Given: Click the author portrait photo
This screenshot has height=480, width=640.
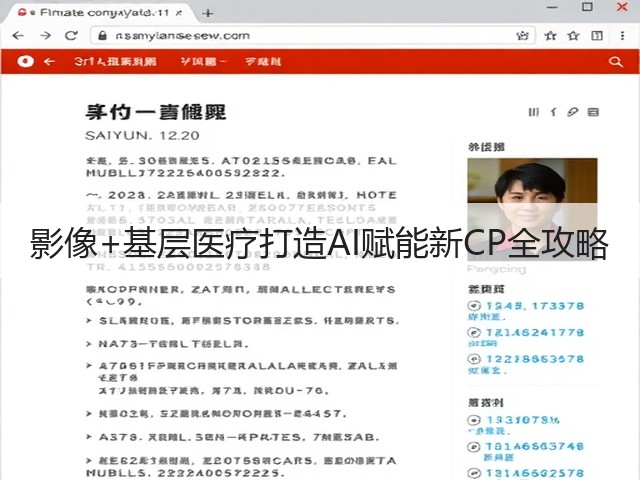Looking at the screenshot, I should 532,209.
